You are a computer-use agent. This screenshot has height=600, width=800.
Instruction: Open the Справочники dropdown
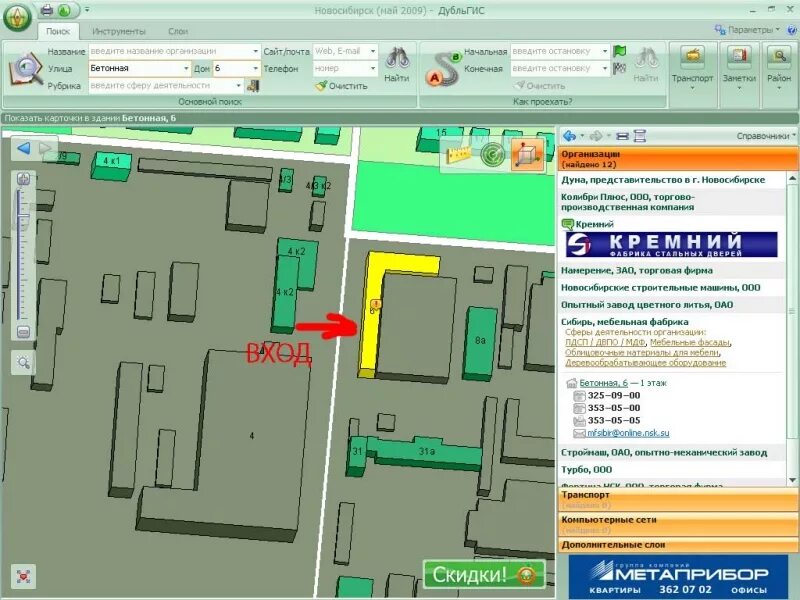(766, 136)
